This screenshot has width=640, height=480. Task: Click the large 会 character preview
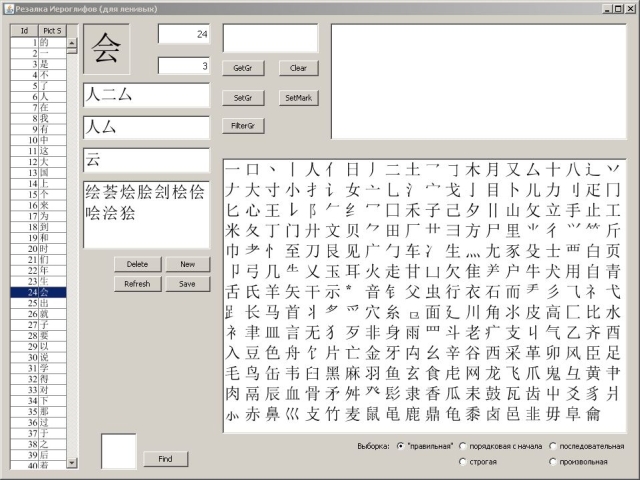107,49
